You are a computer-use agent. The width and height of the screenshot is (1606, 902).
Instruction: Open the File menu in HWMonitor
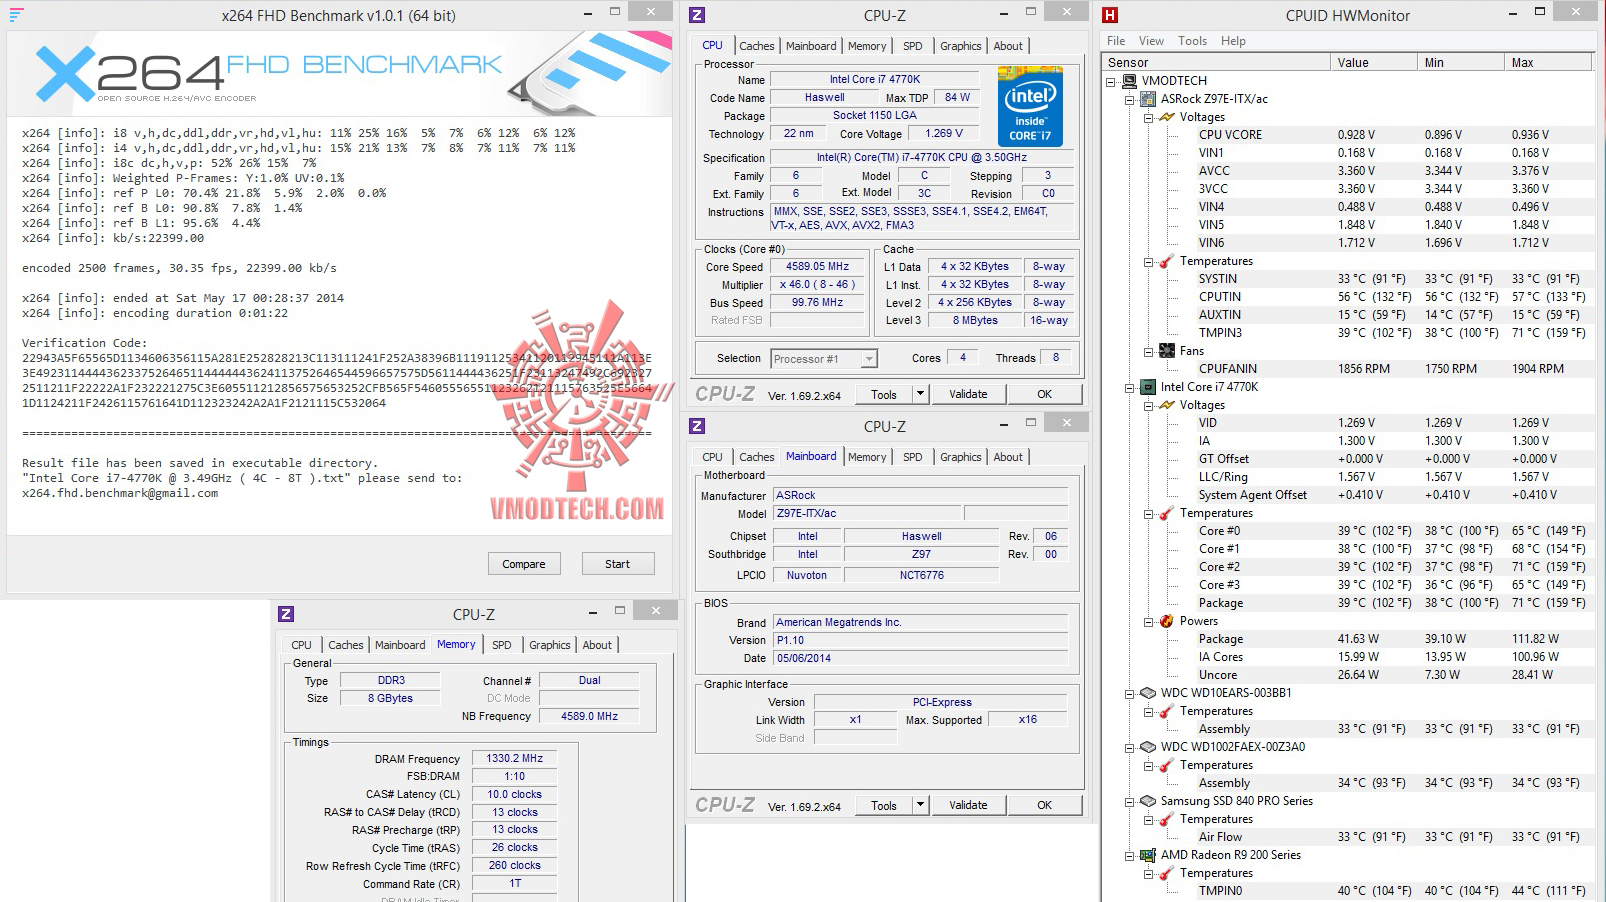coord(1116,41)
